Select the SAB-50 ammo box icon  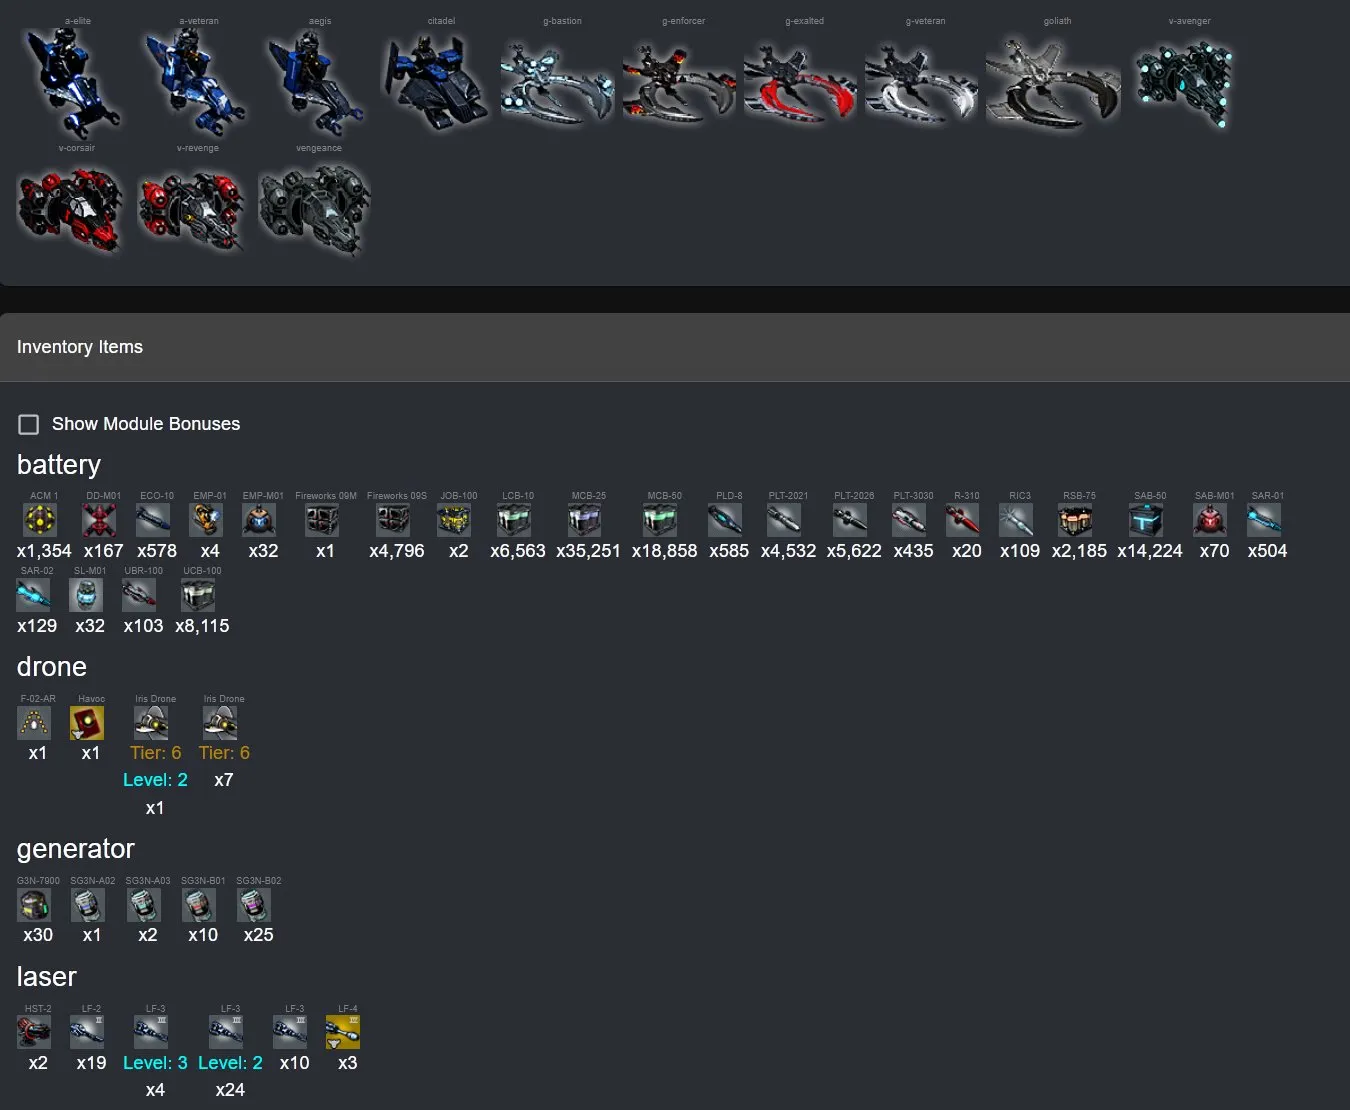[1146, 520]
